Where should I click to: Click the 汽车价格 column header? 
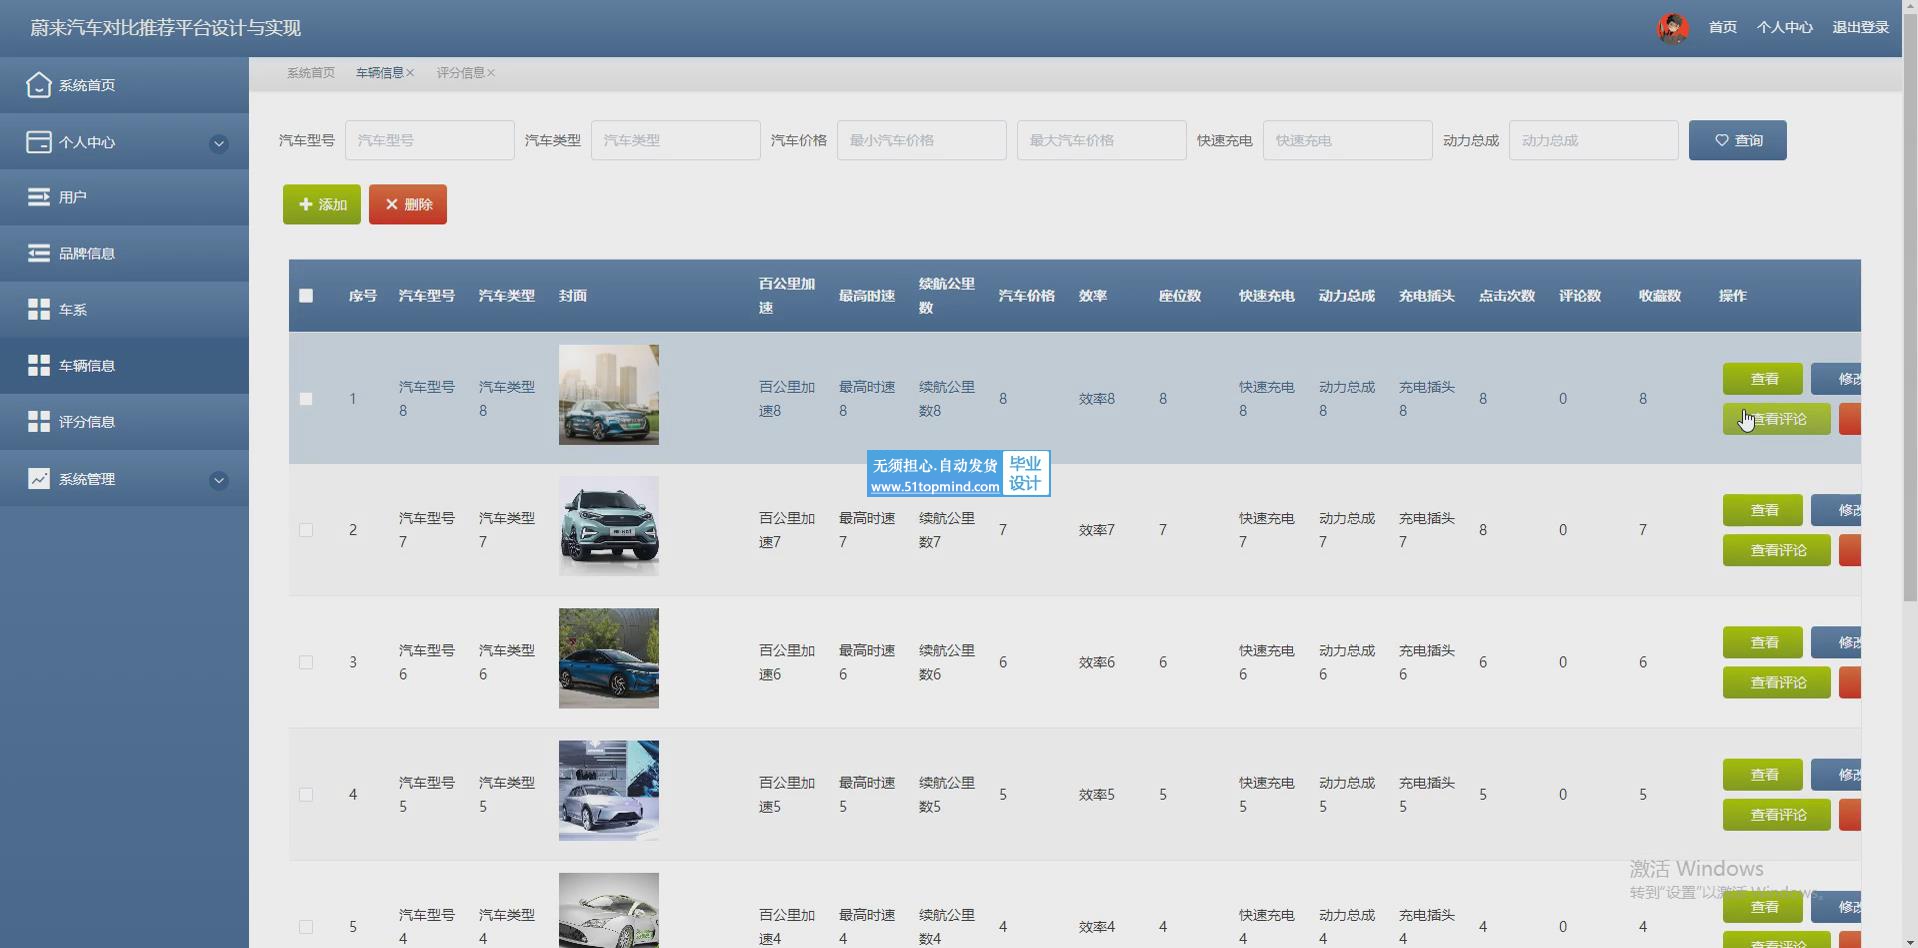(x=1027, y=295)
